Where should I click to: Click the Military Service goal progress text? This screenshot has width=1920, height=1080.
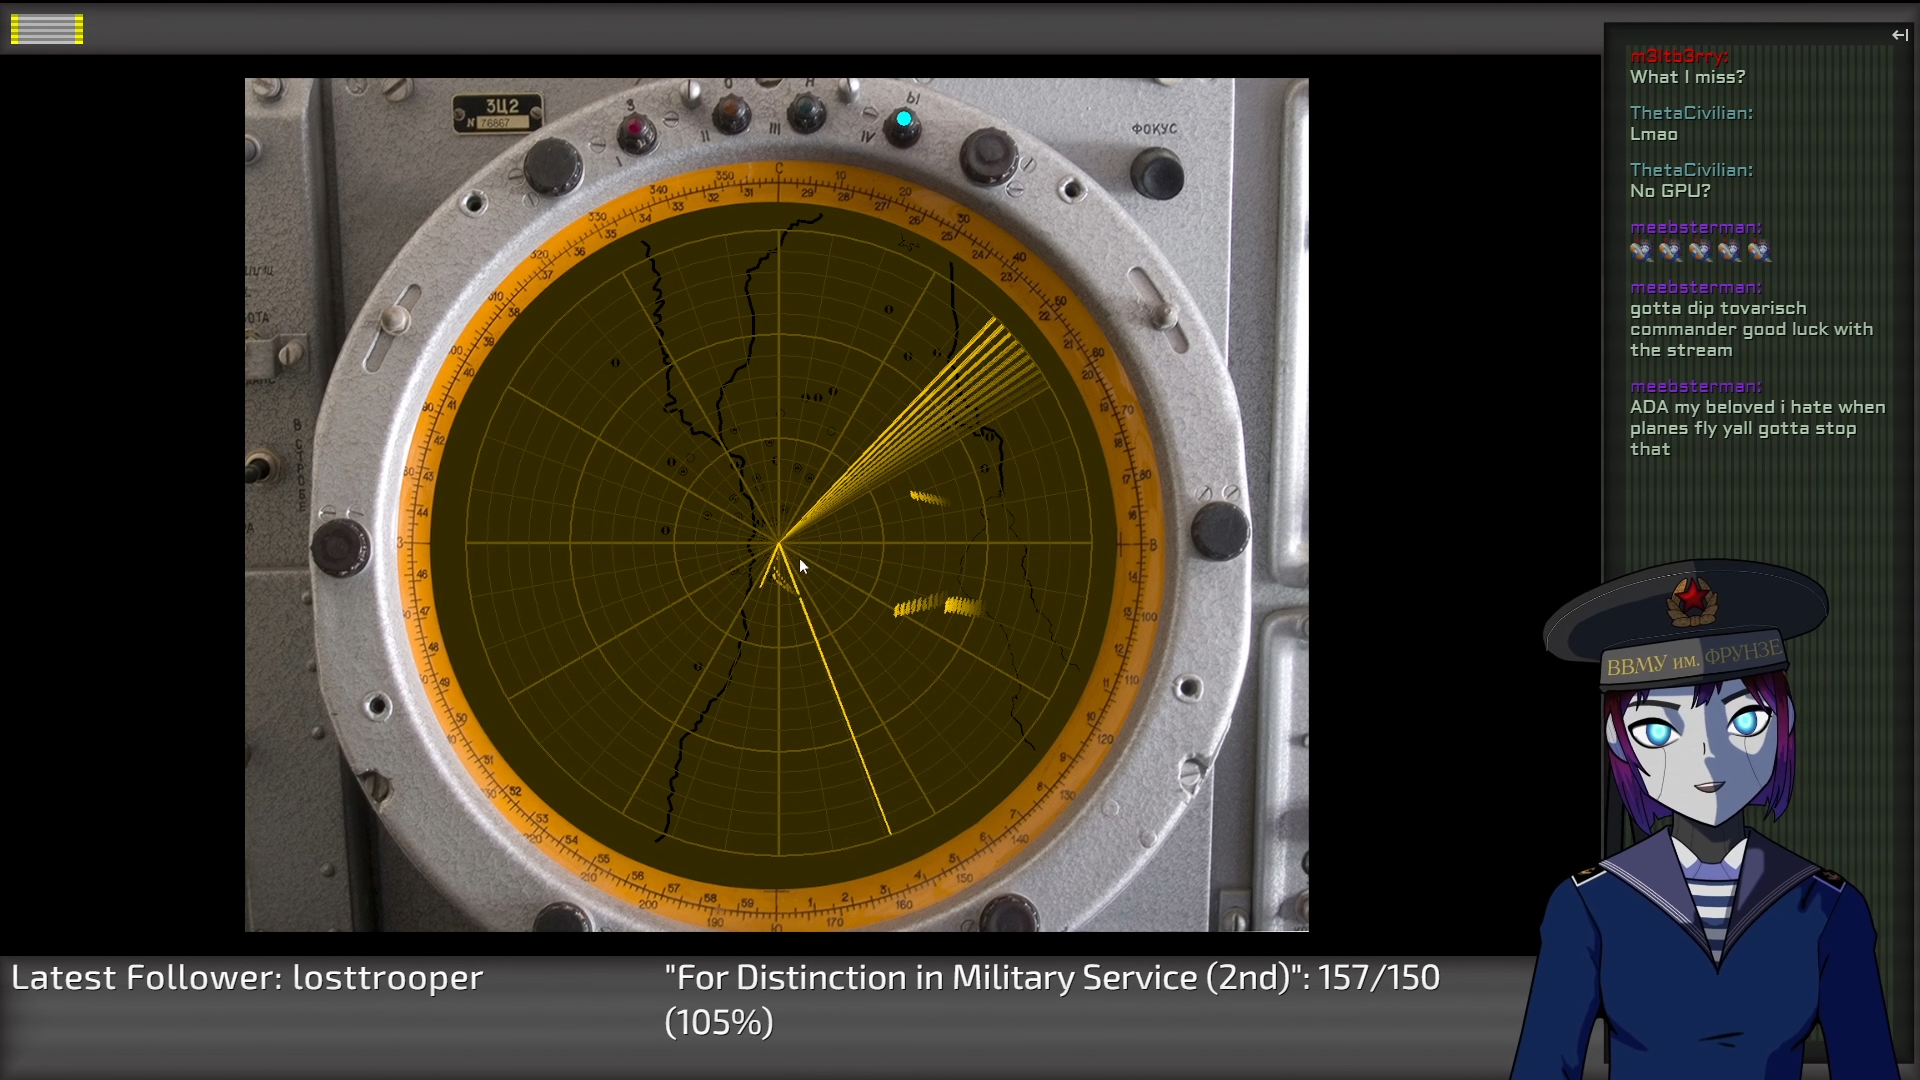coord(1051,998)
